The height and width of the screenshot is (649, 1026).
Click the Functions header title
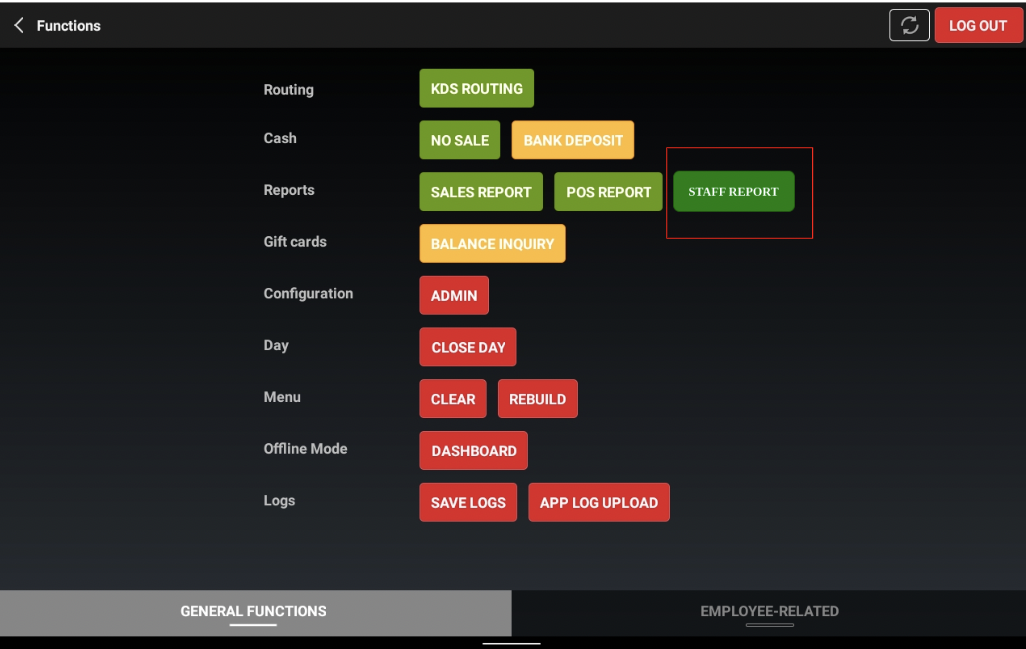[69, 26]
